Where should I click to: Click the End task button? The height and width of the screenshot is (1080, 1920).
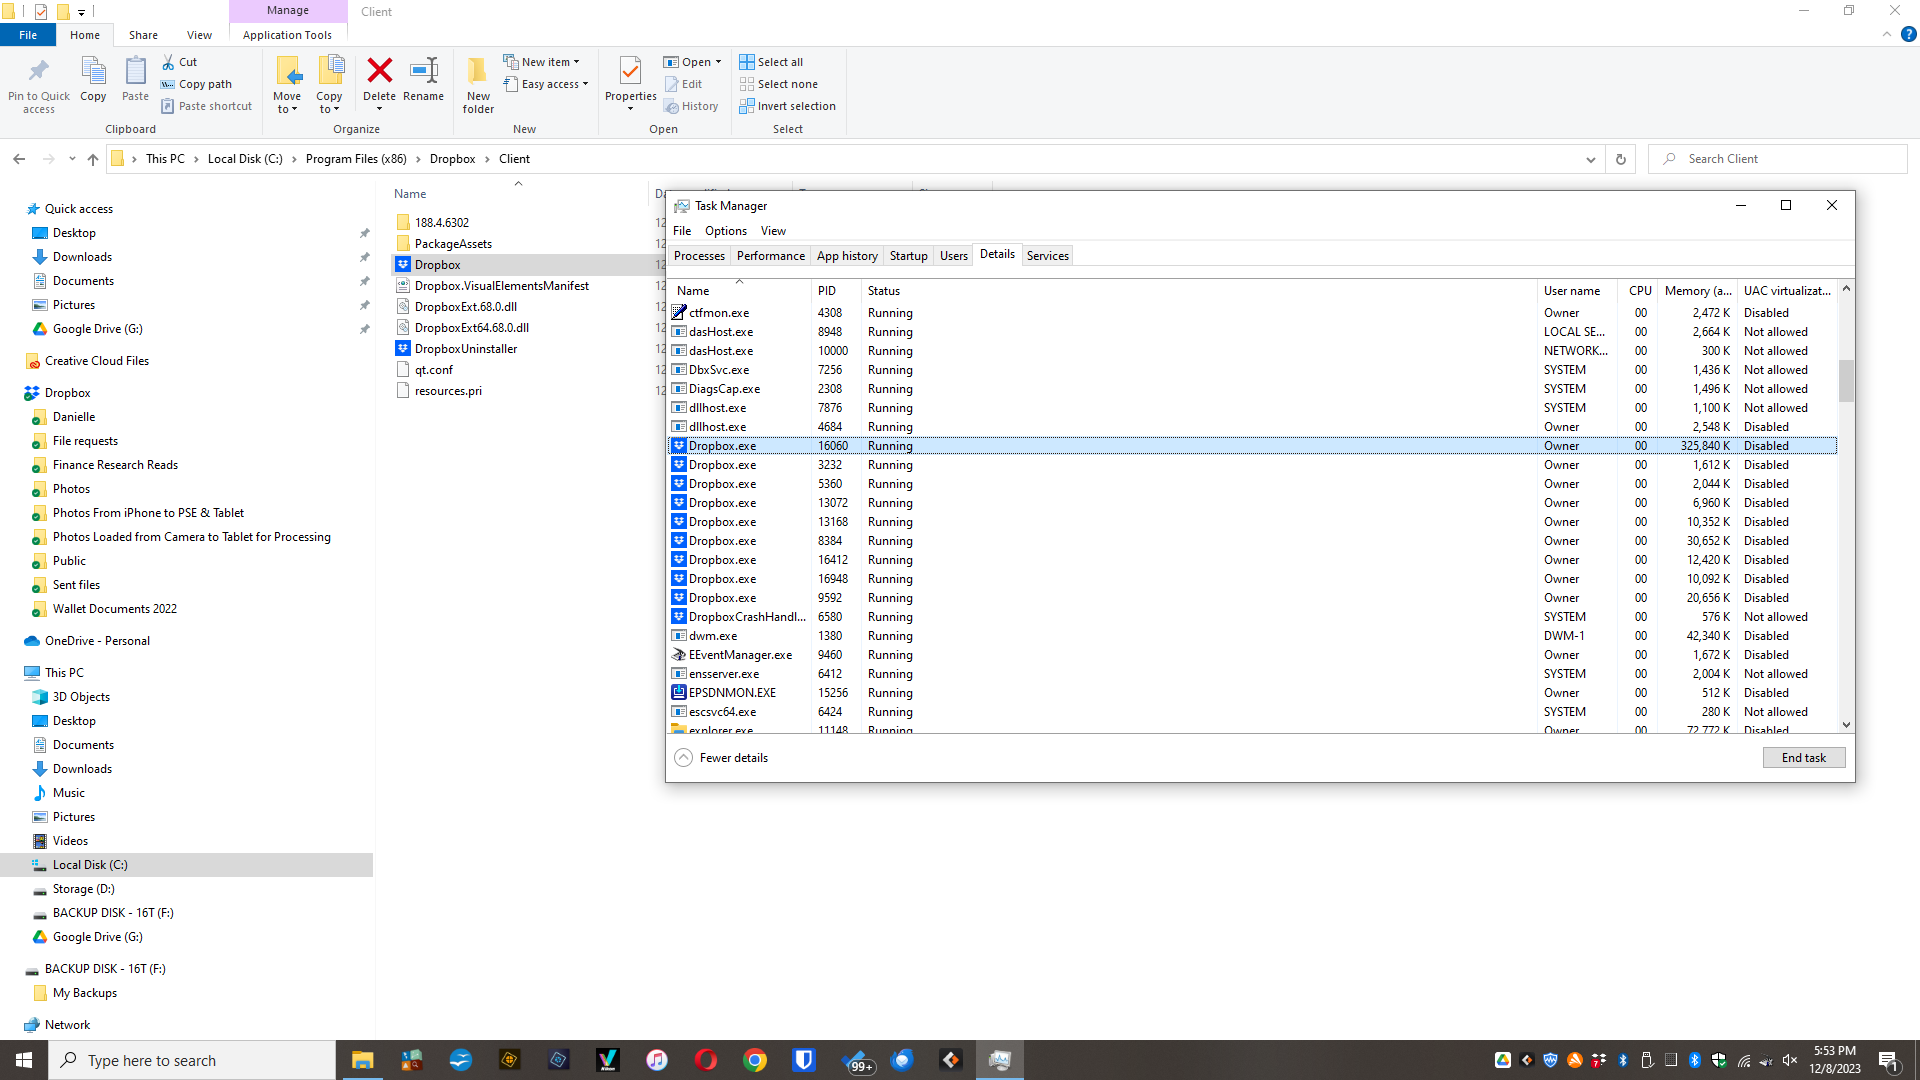tap(1803, 758)
